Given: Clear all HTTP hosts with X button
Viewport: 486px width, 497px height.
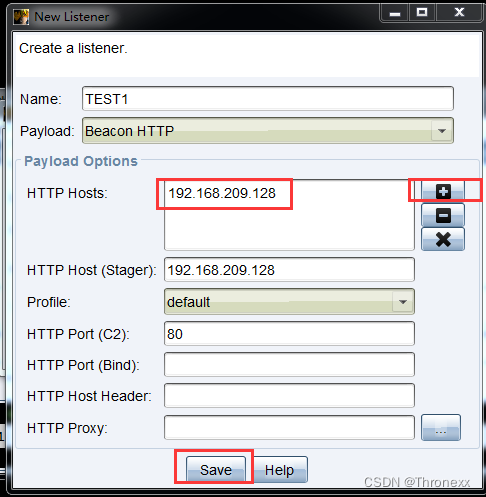Looking at the screenshot, I should pyautogui.click(x=443, y=239).
